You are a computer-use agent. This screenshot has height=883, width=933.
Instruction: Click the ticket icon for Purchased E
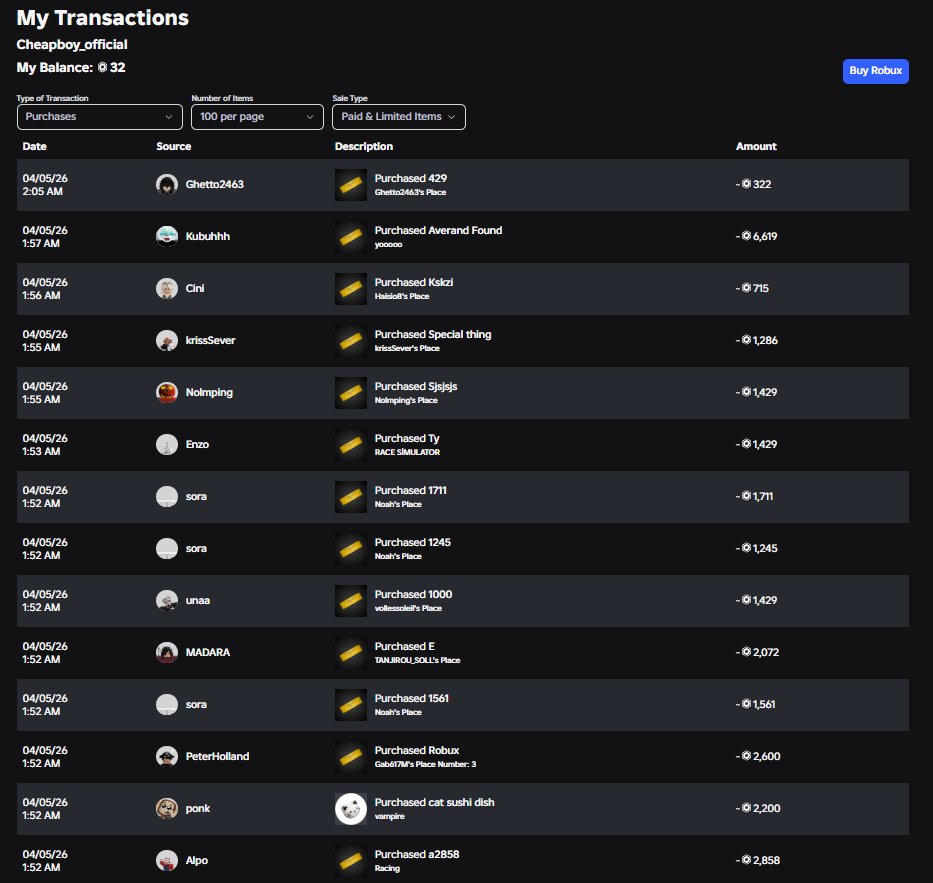point(350,653)
